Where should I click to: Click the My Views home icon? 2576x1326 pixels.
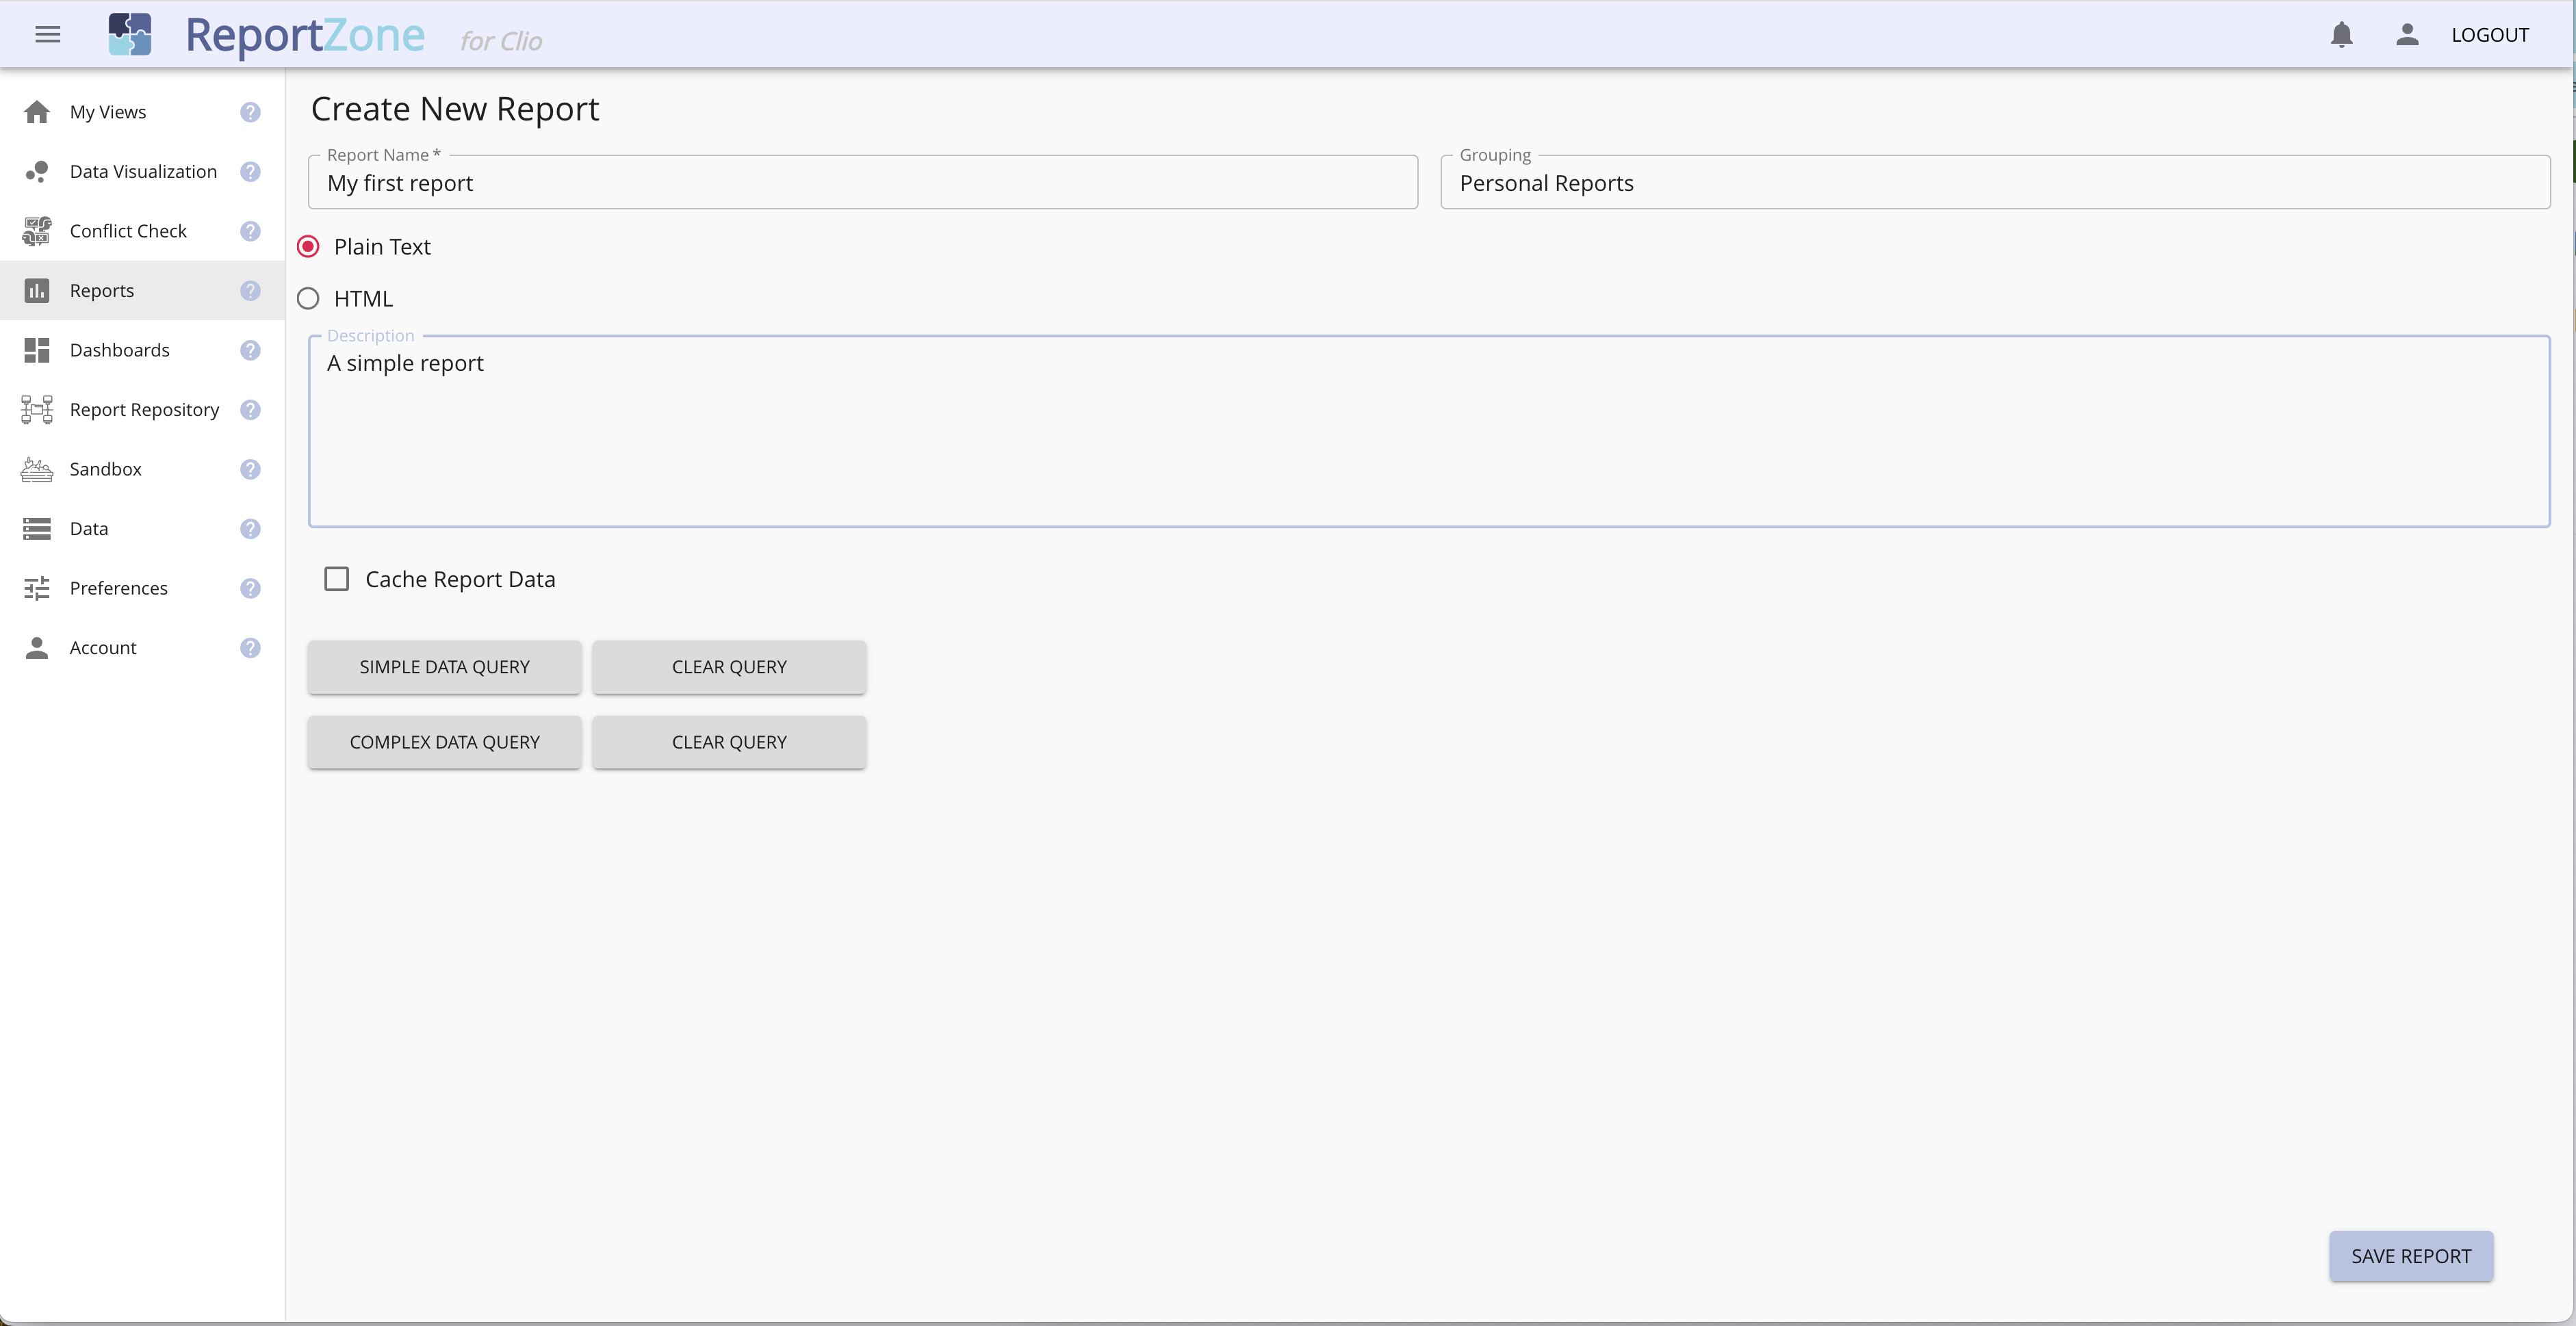tap(37, 112)
